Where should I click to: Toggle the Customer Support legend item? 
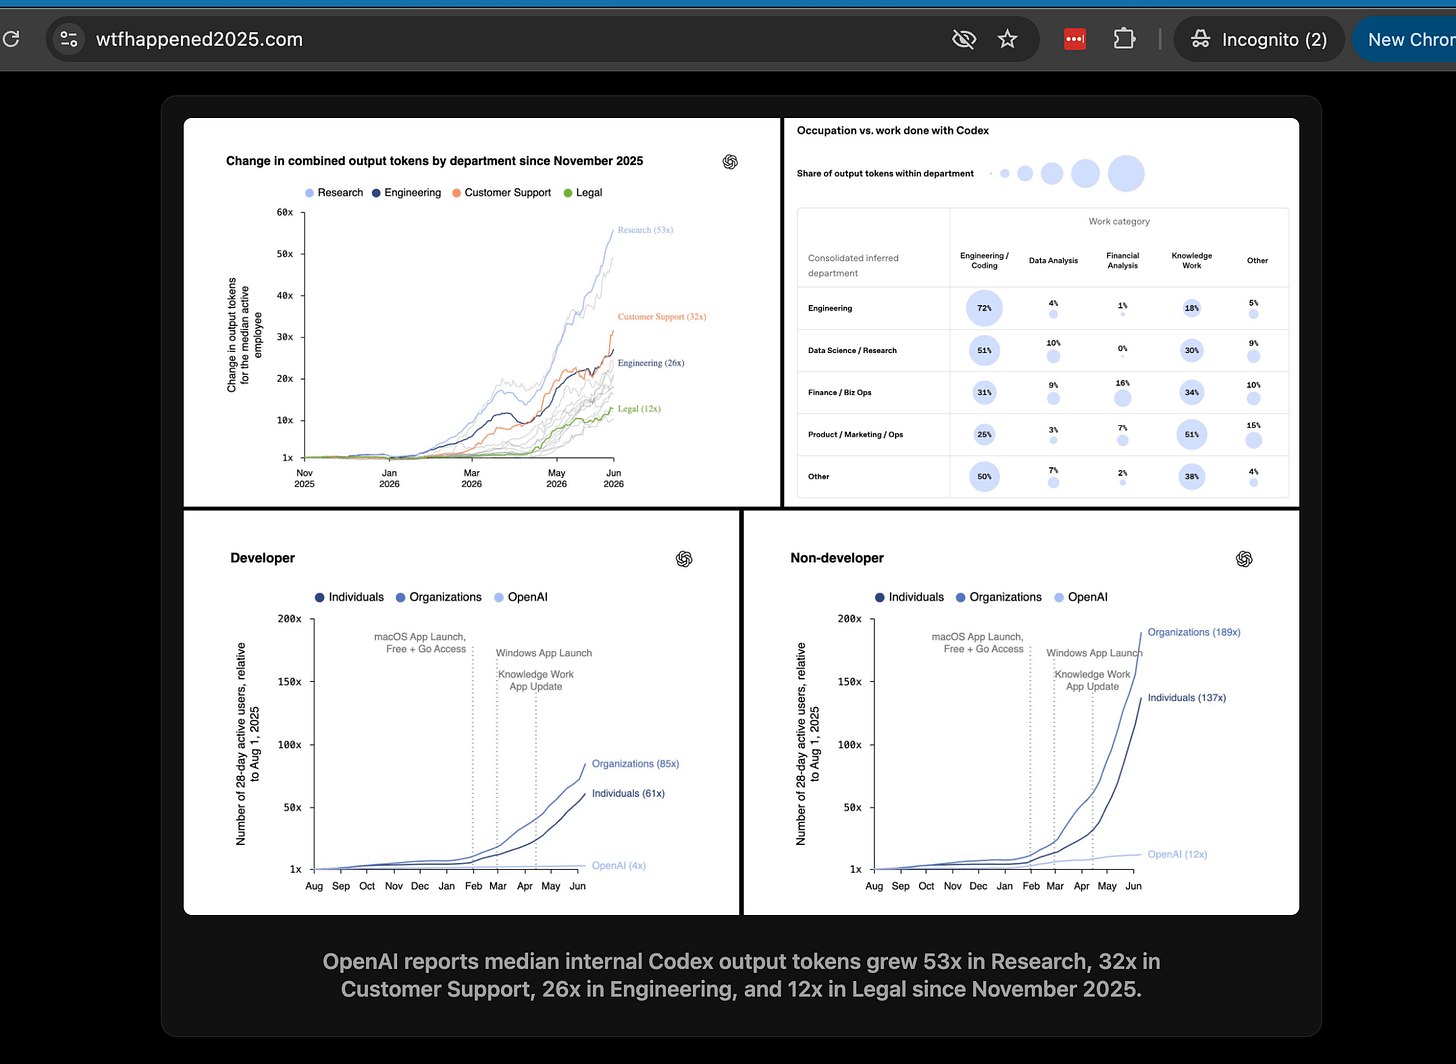pyautogui.click(x=501, y=193)
